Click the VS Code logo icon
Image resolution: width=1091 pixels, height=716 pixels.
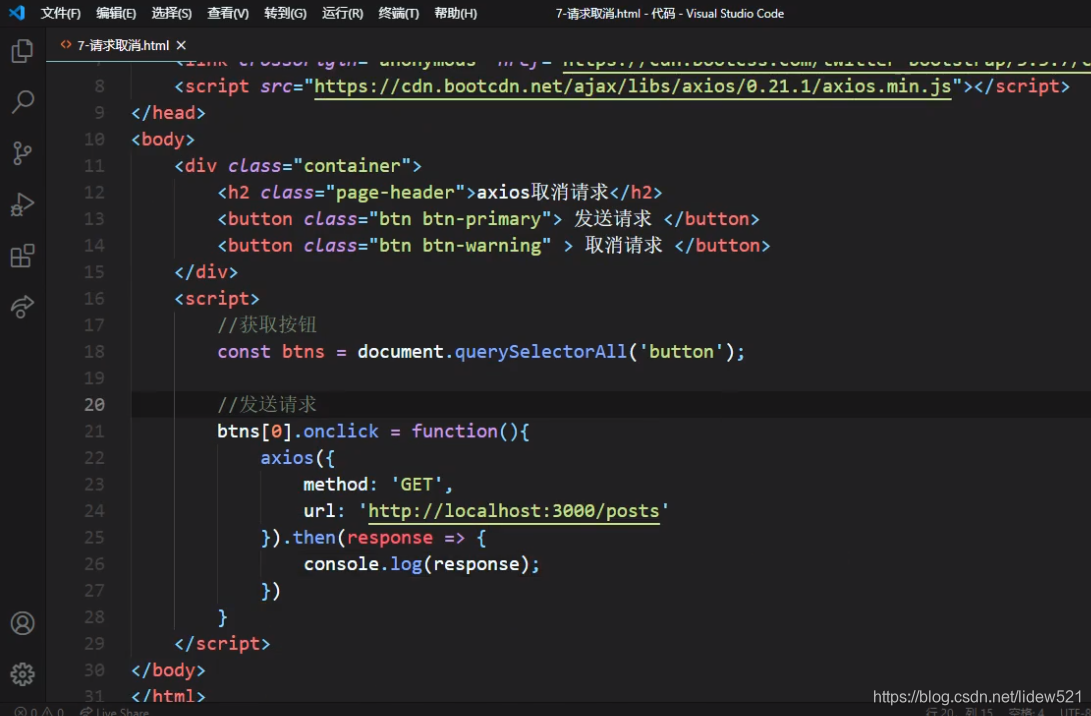[17, 13]
